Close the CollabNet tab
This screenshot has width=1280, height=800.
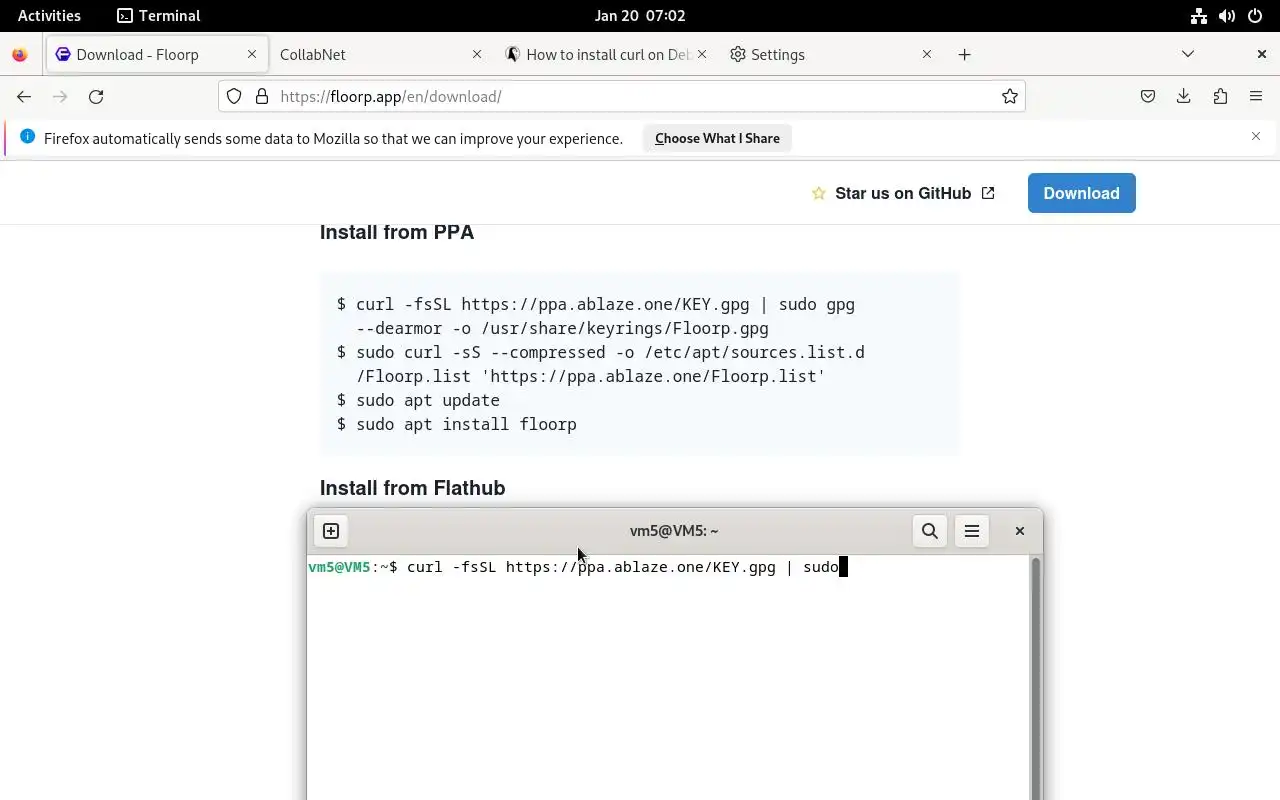pyautogui.click(x=477, y=55)
